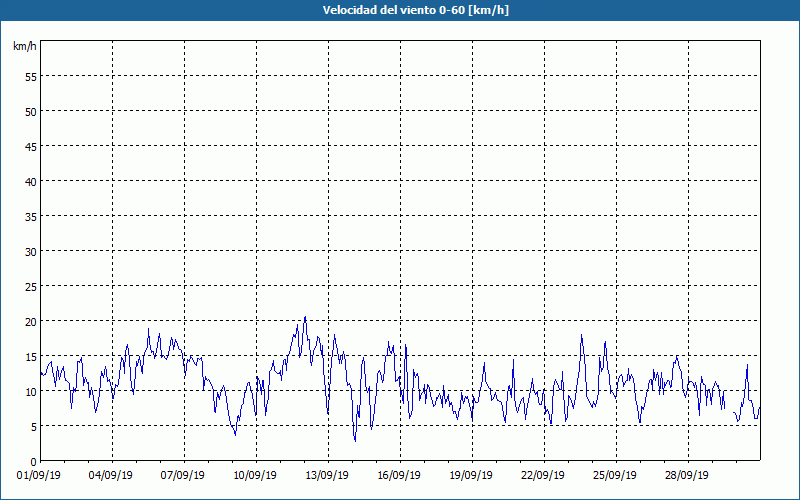Click the '25/09/19' date label

(615, 476)
